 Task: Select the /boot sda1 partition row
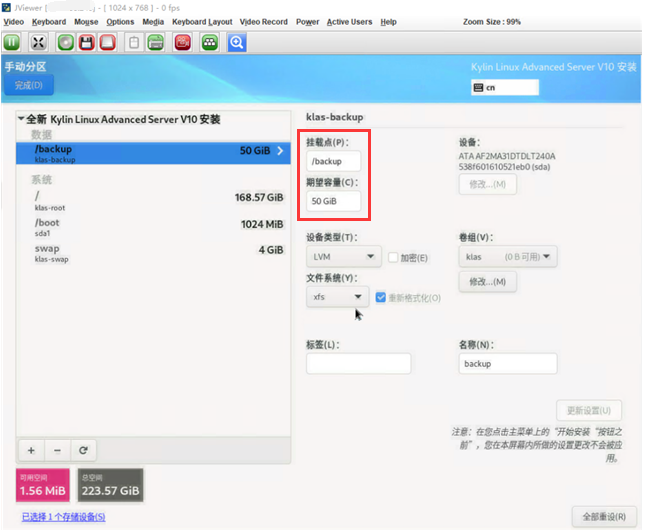pyautogui.click(x=153, y=227)
